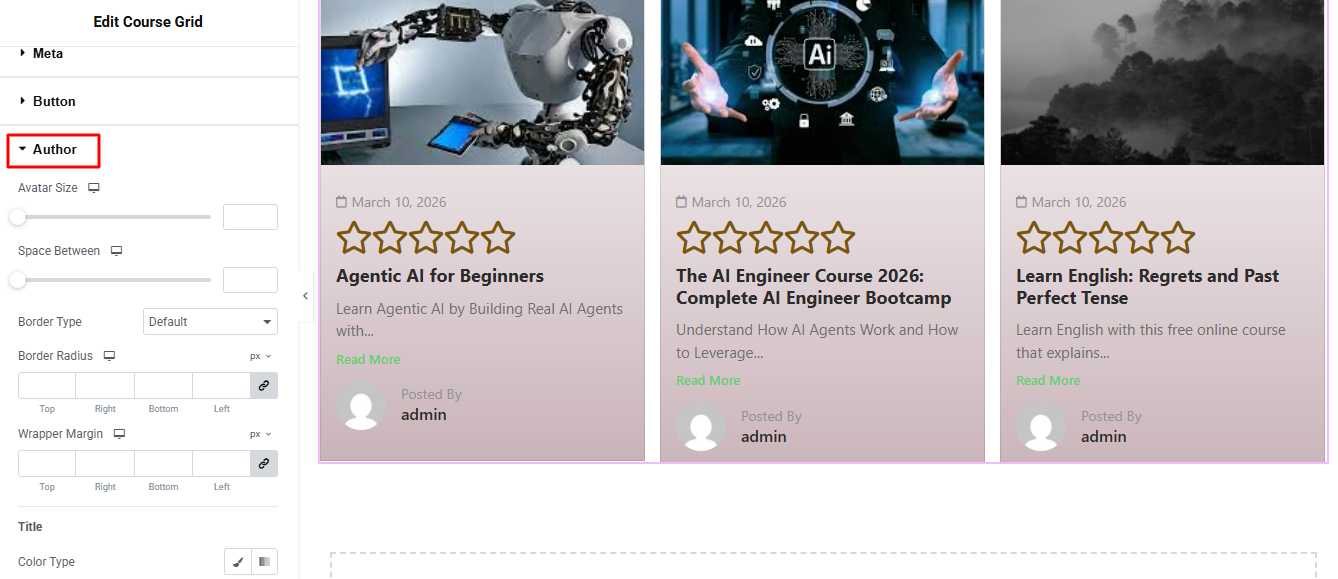Click the Avatar Size slider handle

tap(17, 217)
